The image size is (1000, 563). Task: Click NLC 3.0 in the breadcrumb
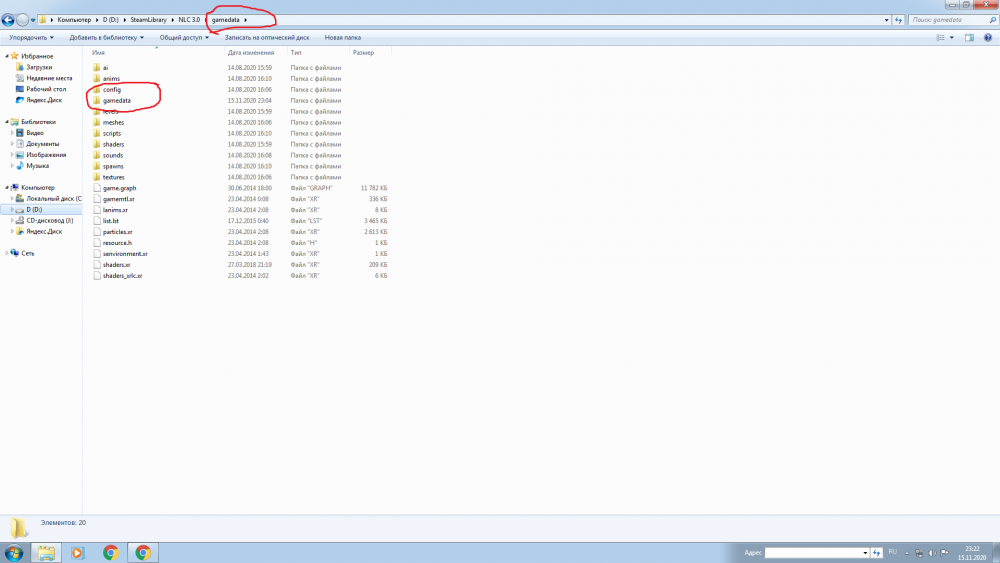pos(189,20)
